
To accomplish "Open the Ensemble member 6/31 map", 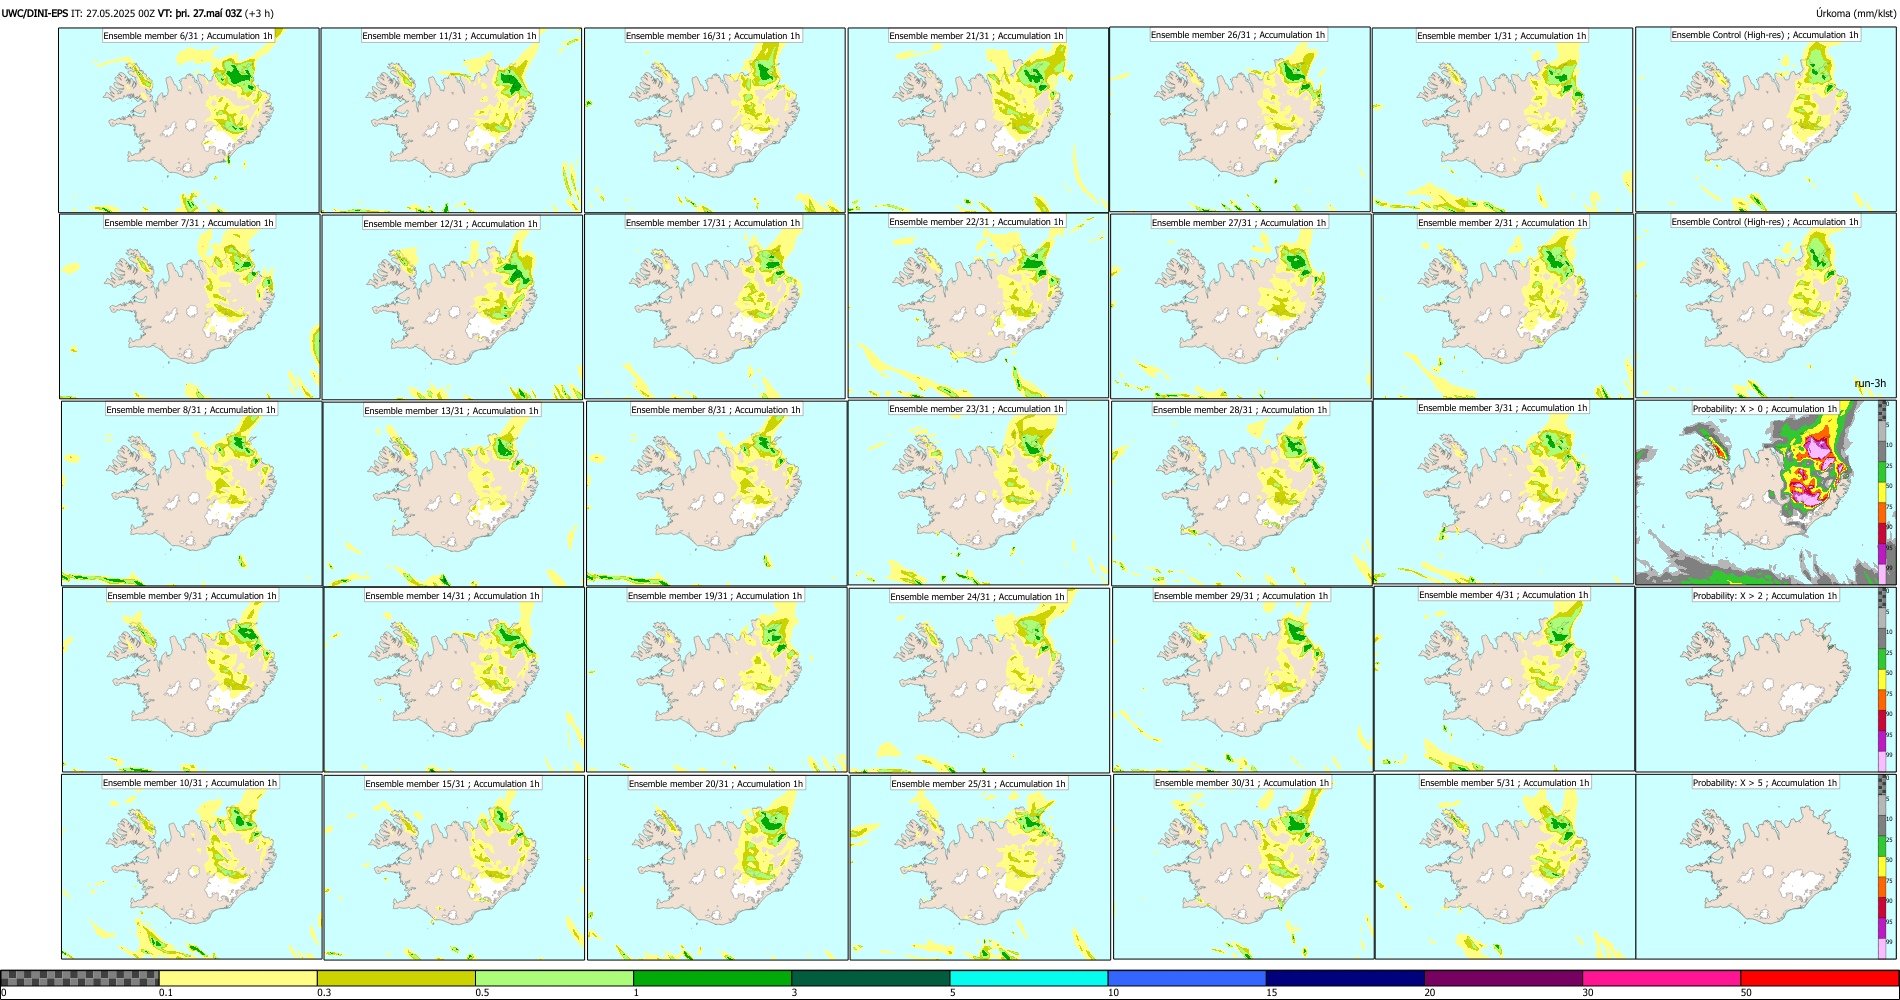I will [x=189, y=120].
